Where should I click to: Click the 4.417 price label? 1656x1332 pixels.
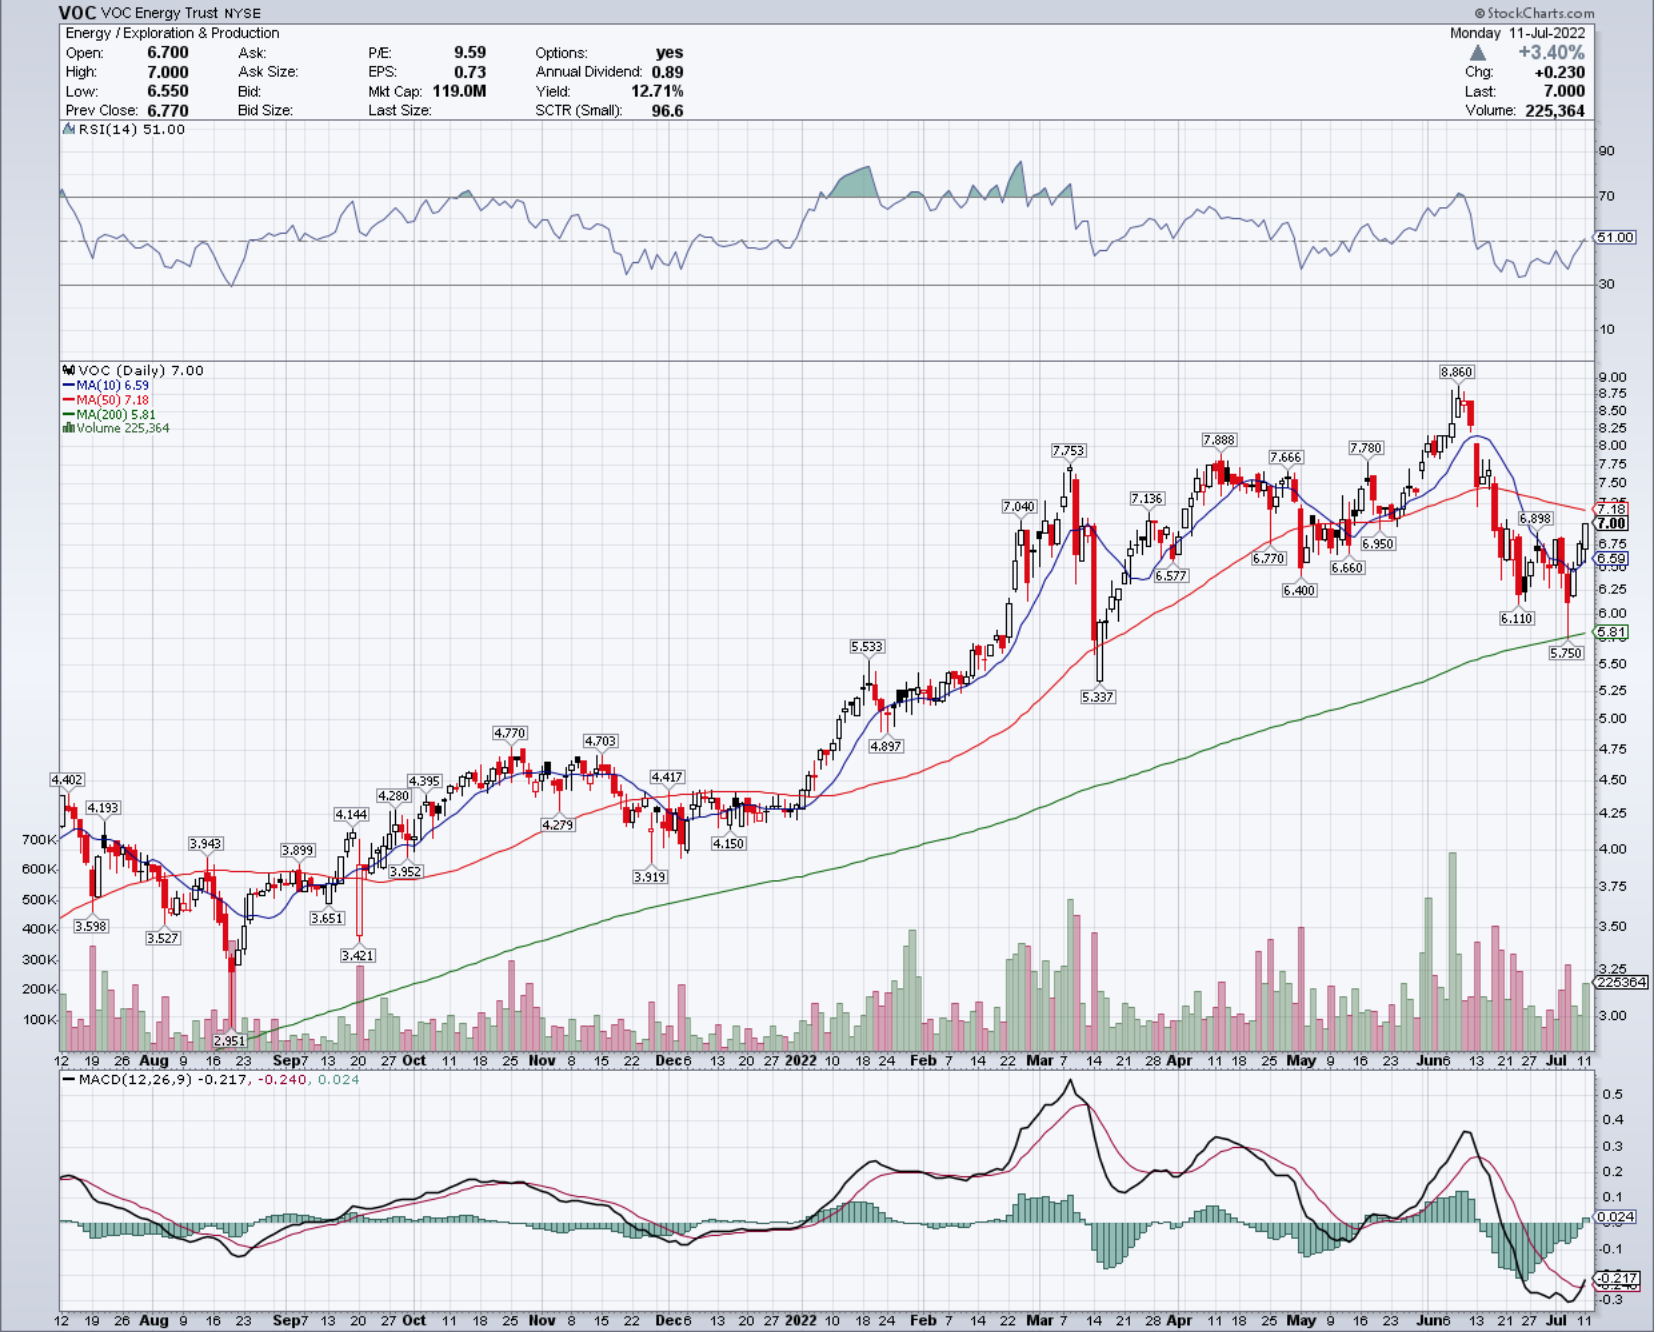click(x=667, y=777)
